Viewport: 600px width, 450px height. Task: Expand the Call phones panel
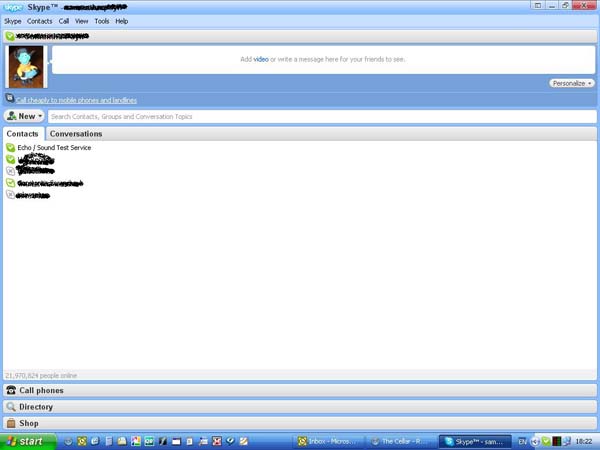pos(300,390)
